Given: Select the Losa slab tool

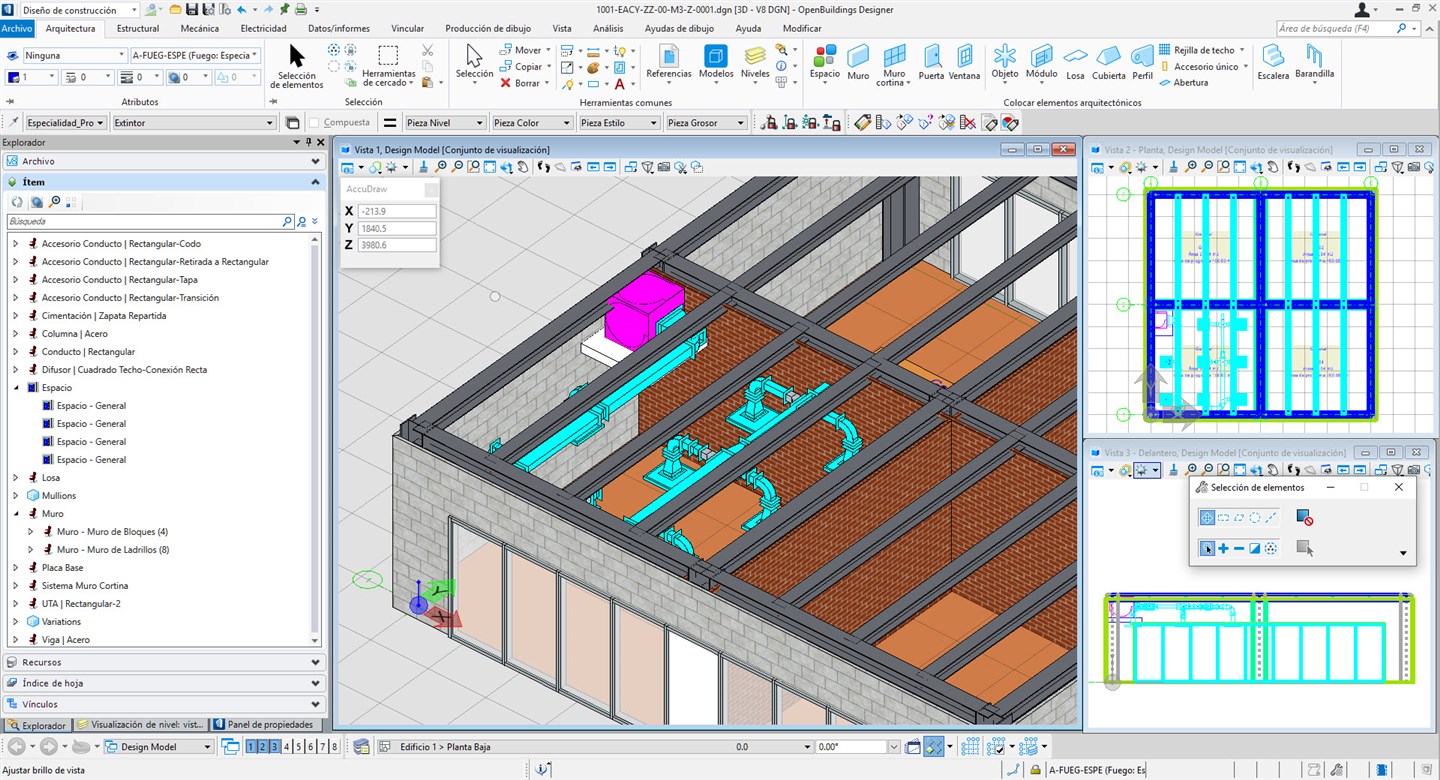Looking at the screenshot, I should 1075,62.
